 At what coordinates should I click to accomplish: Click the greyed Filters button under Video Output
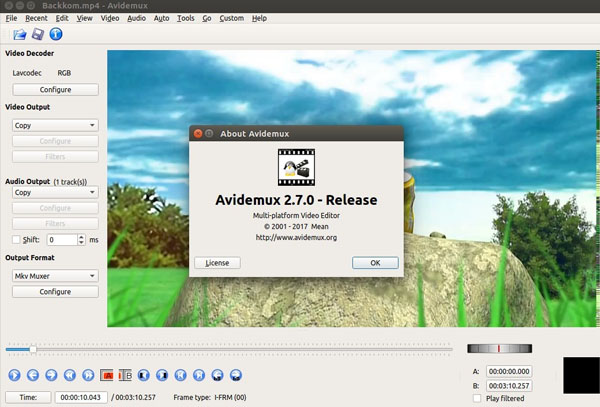[55, 156]
